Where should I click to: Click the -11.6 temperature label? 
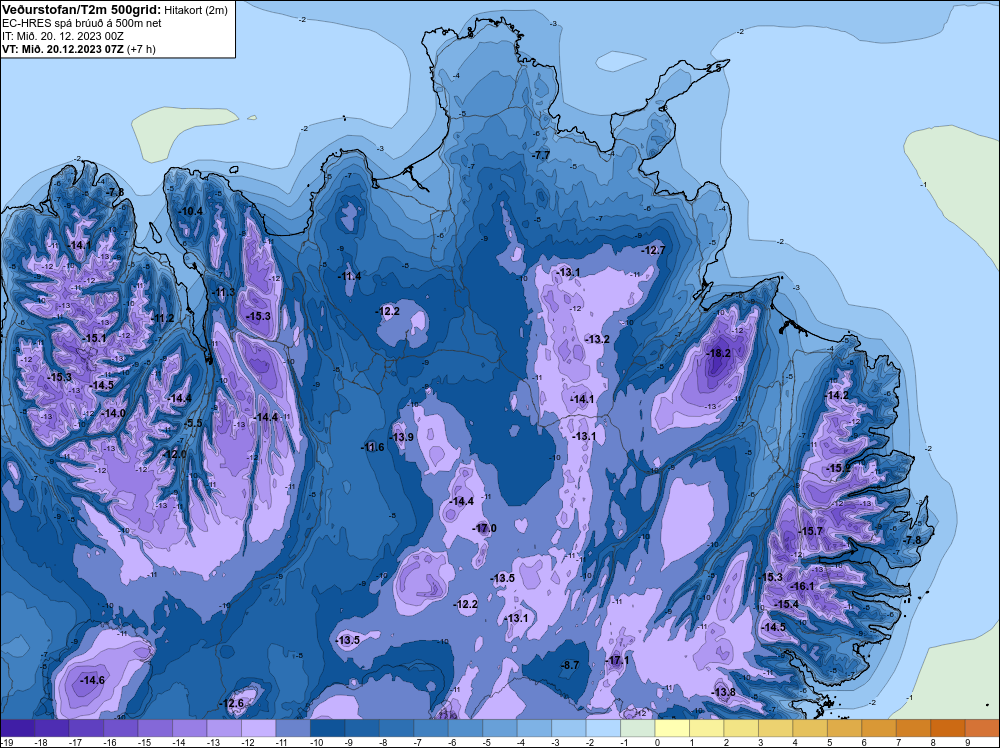(372, 447)
